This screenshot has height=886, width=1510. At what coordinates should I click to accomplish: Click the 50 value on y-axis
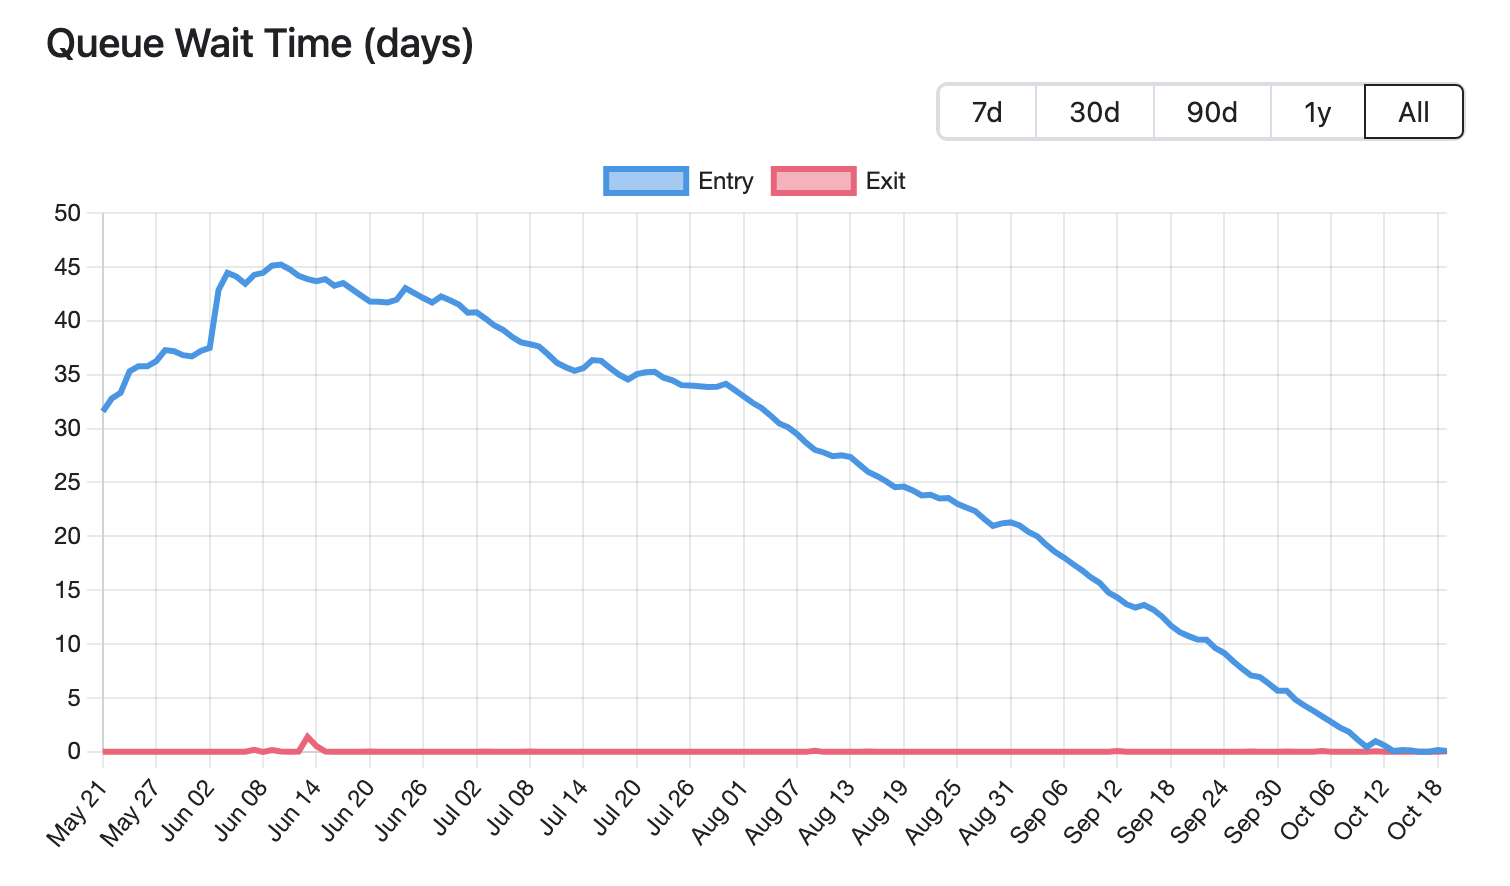(68, 213)
